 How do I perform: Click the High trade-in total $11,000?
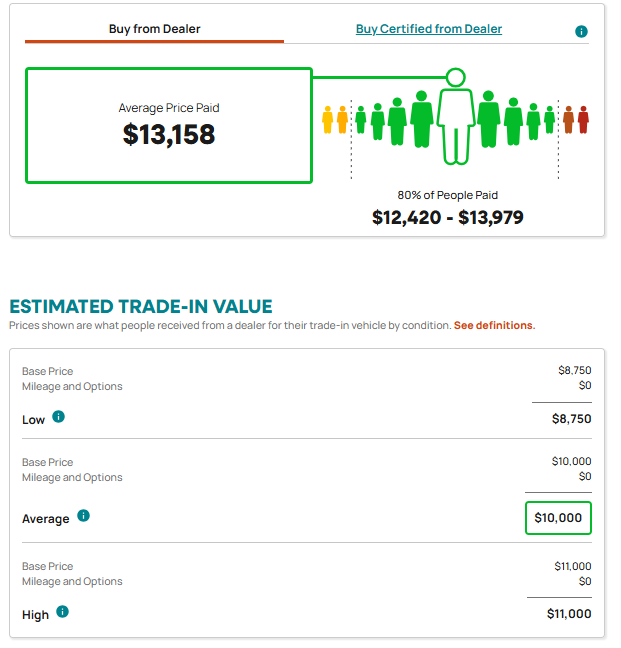[x=569, y=614]
